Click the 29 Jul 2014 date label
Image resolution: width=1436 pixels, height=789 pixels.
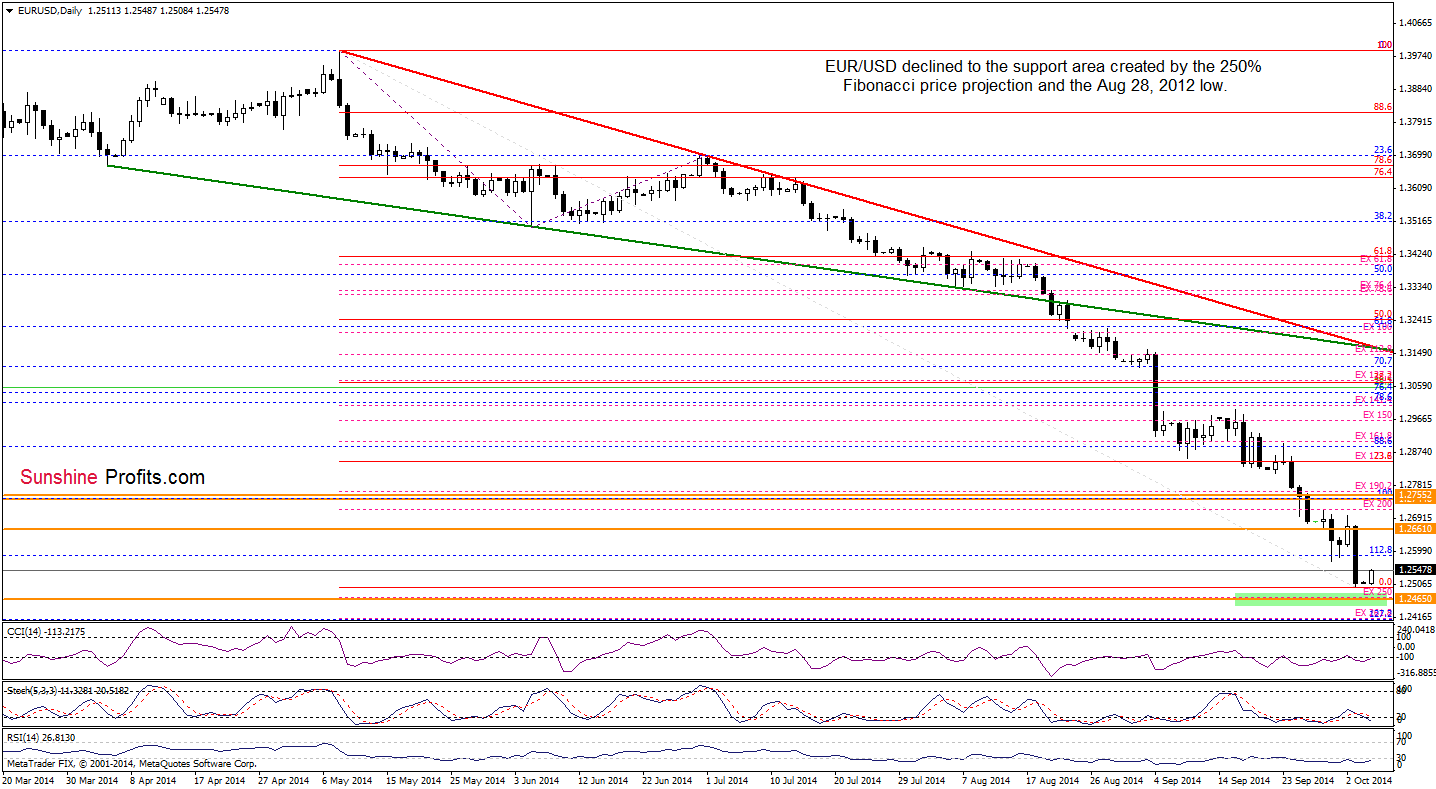(922, 779)
